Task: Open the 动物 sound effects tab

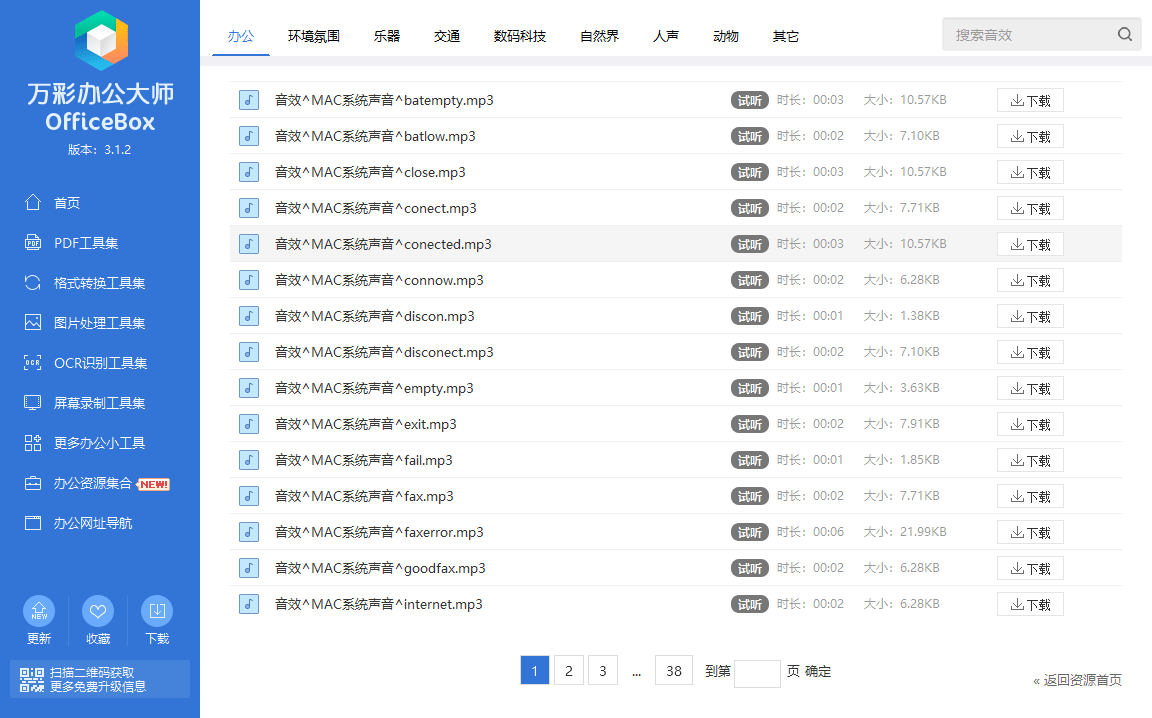Action: point(725,36)
